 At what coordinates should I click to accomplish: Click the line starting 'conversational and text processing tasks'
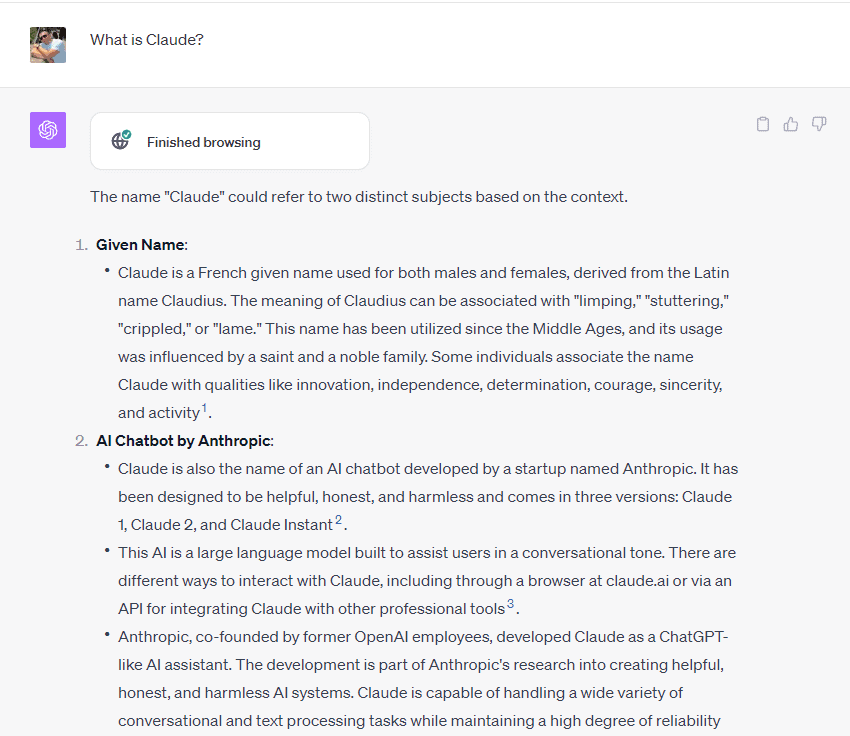[x=420, y=721]
